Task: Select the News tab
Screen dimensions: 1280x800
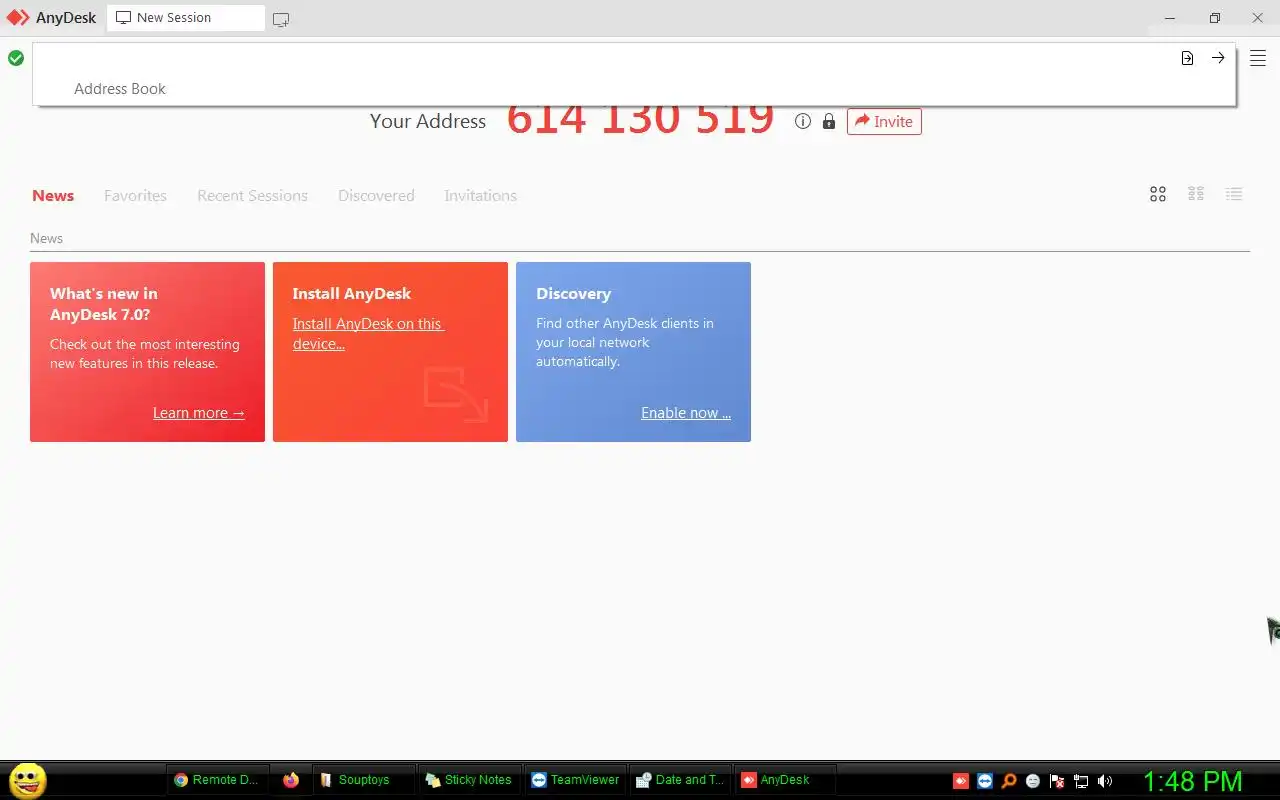Action: pyautogui.click(x=53, y=195)
